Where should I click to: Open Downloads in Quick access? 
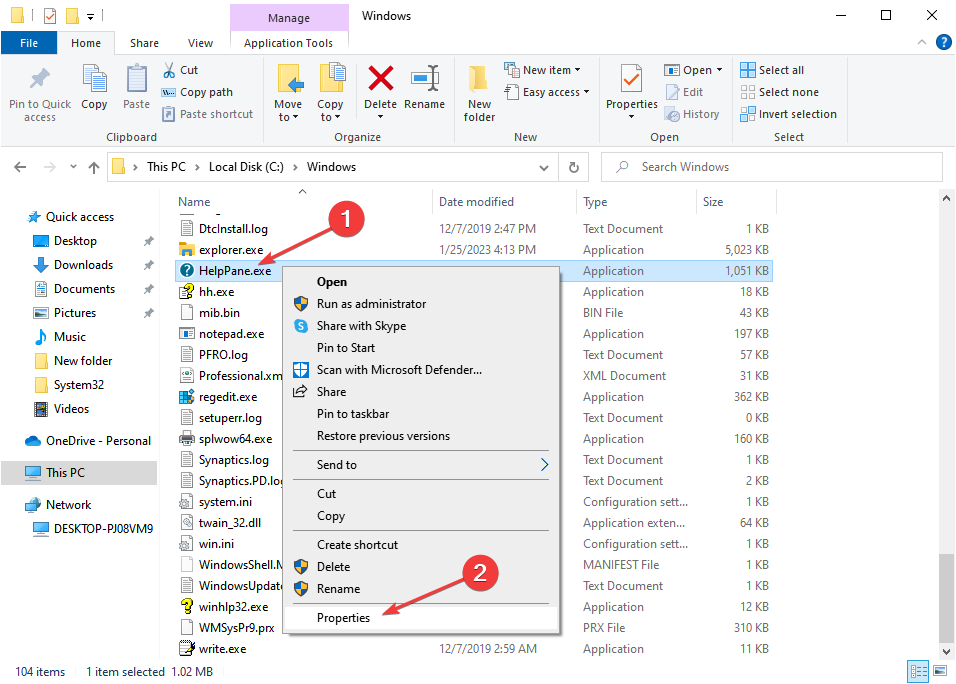coord(84,265)
